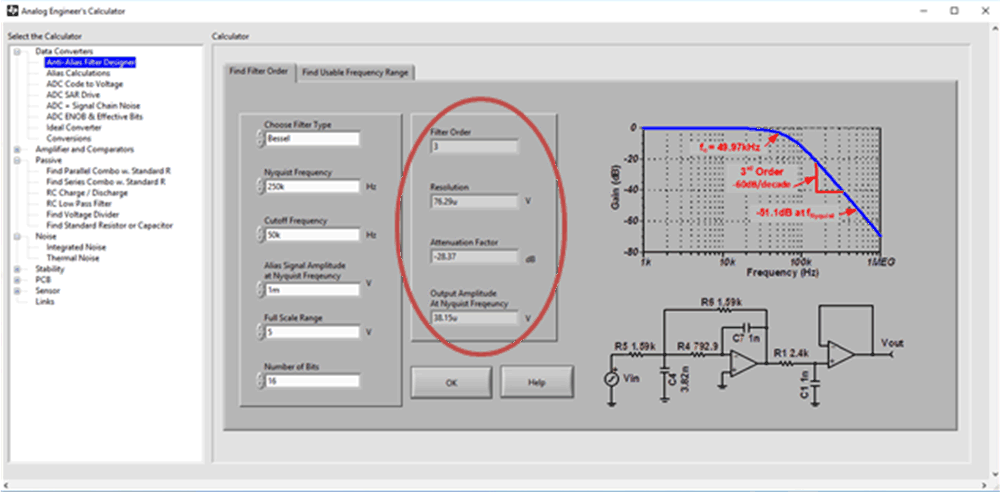1001x492 pixels.
Task: Click the Number of Bits stepper arrows
Action: coord(260,381)
